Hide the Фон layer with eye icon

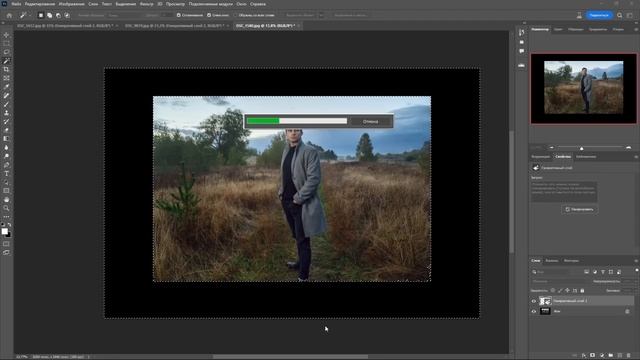(533, 311)
